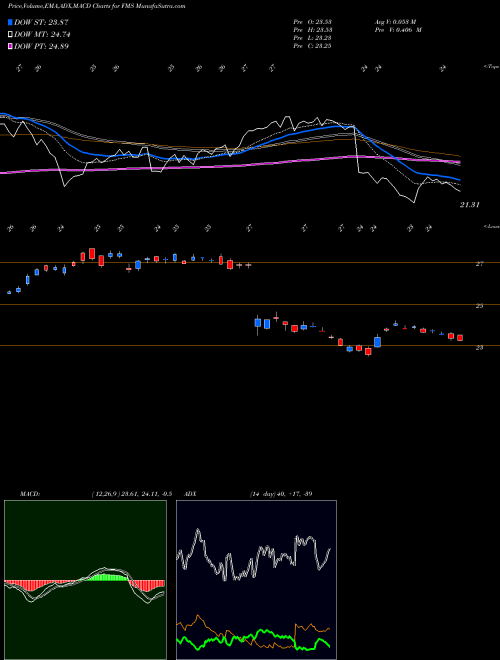Click the Pre O: 23.33 value
This screenshot has width=500, height=660.
(312, 21)
